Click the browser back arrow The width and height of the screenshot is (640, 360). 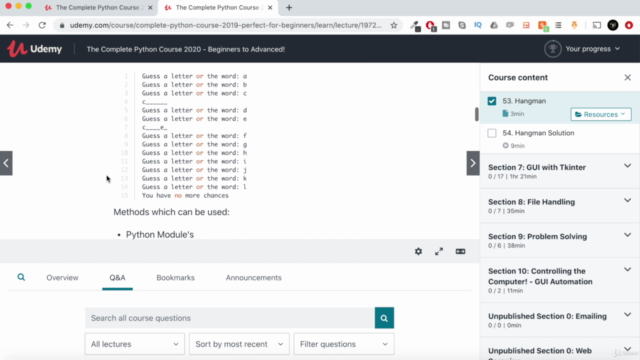click(10, 25)
